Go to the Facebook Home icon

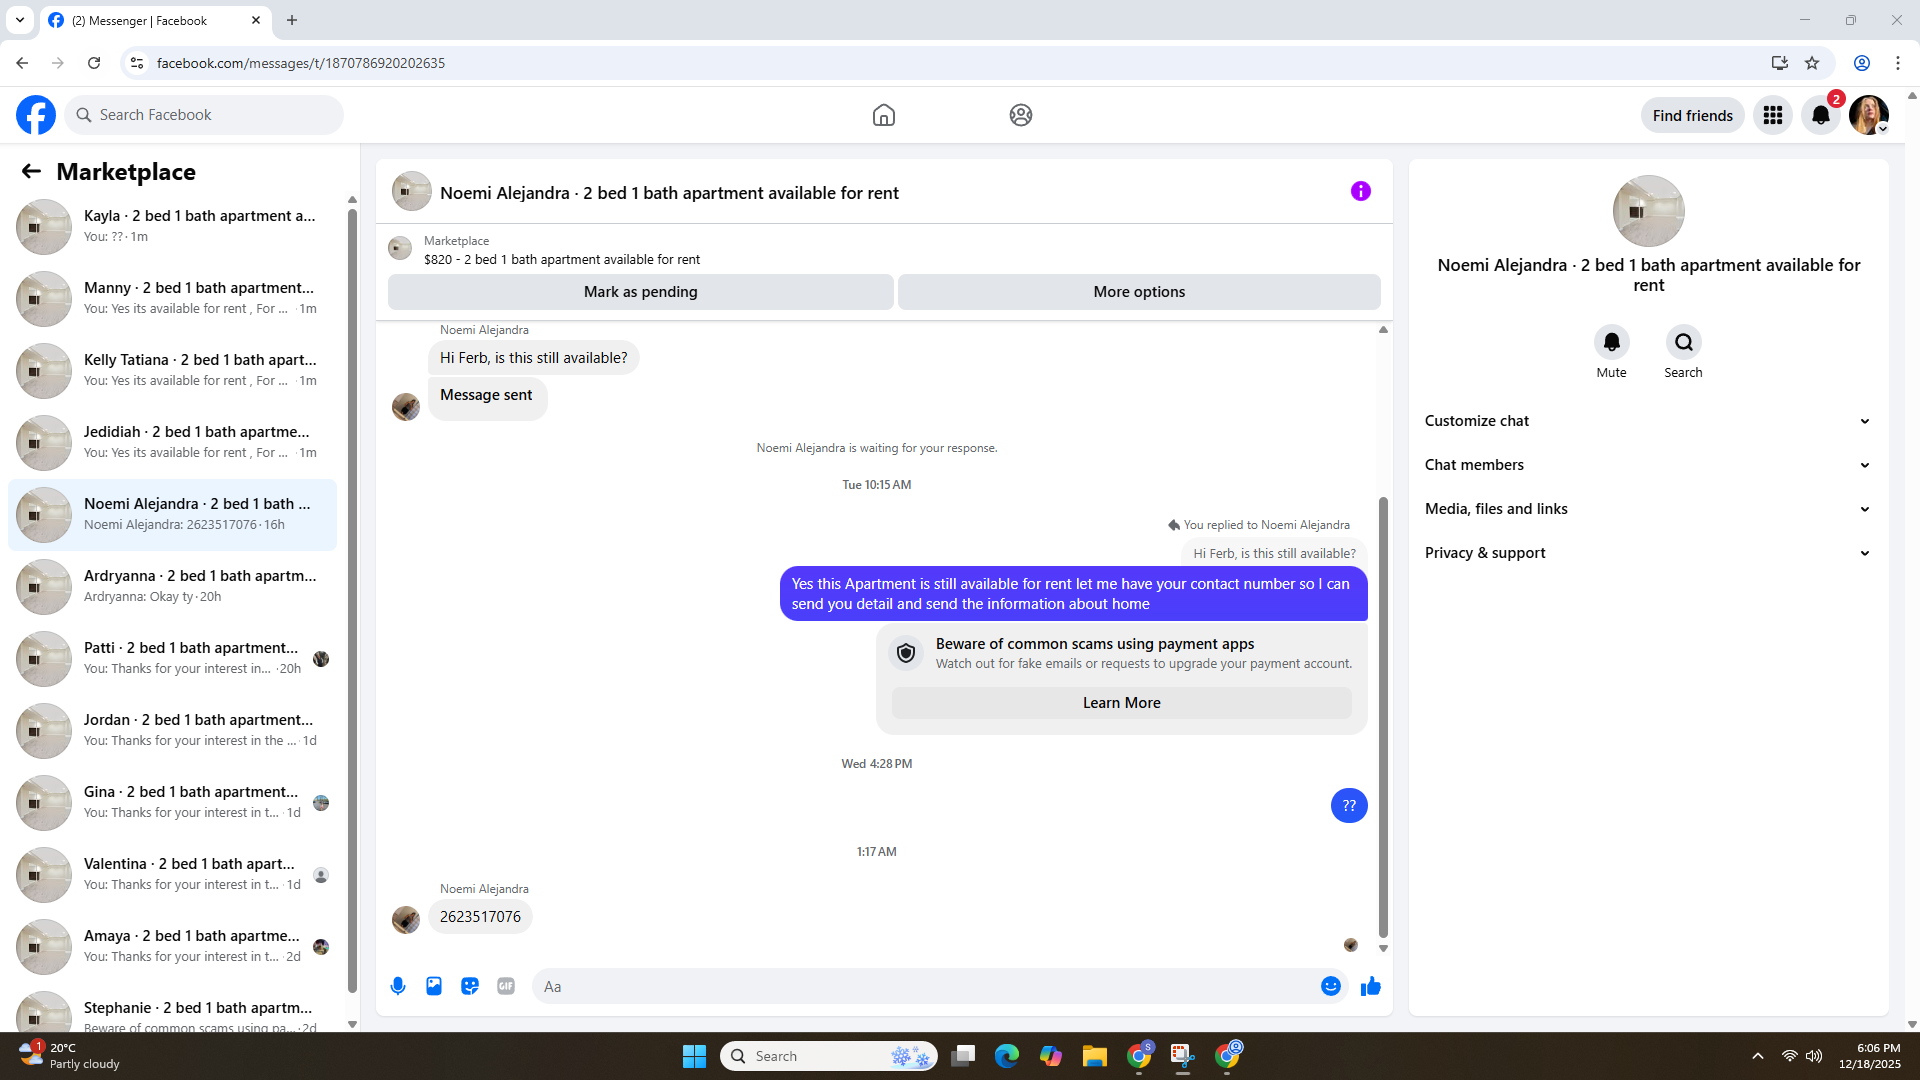883,115
